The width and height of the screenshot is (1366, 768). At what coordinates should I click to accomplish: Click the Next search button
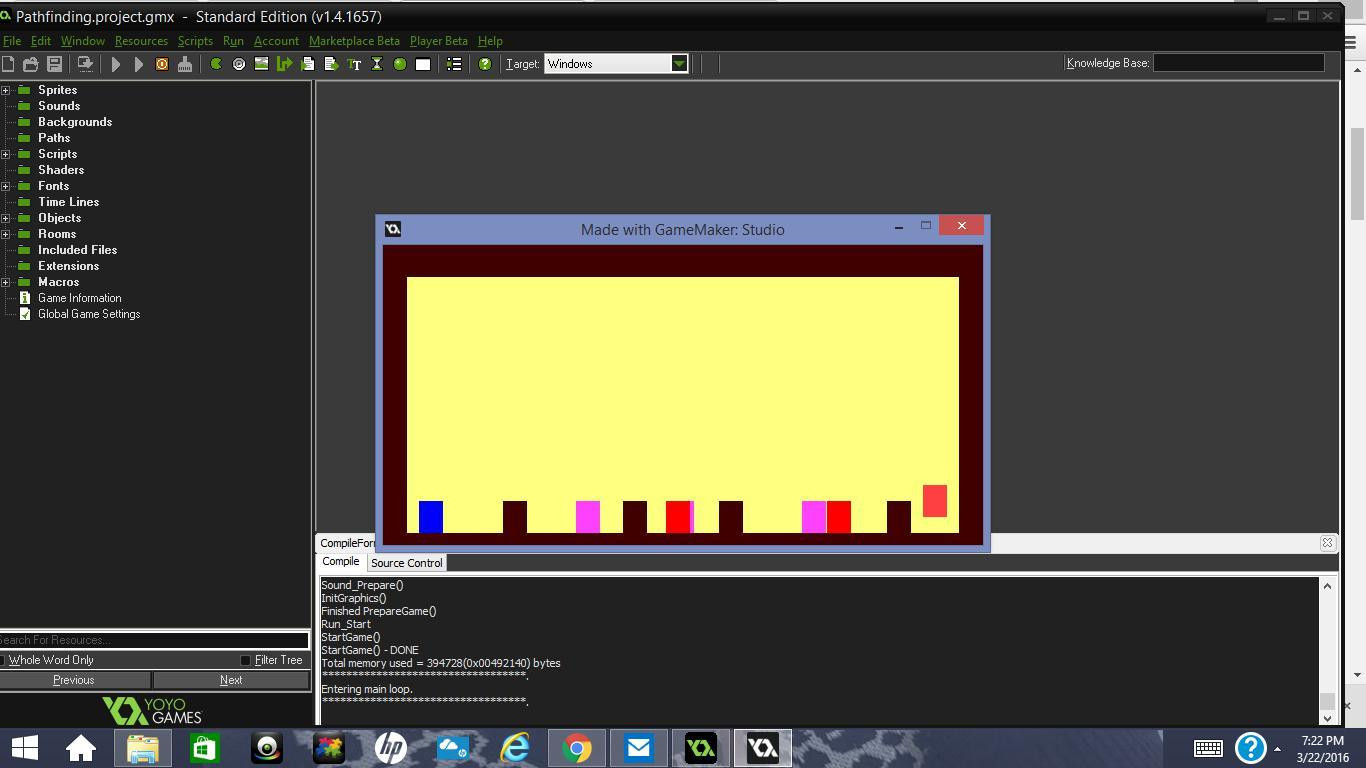[x=231, y=680]
